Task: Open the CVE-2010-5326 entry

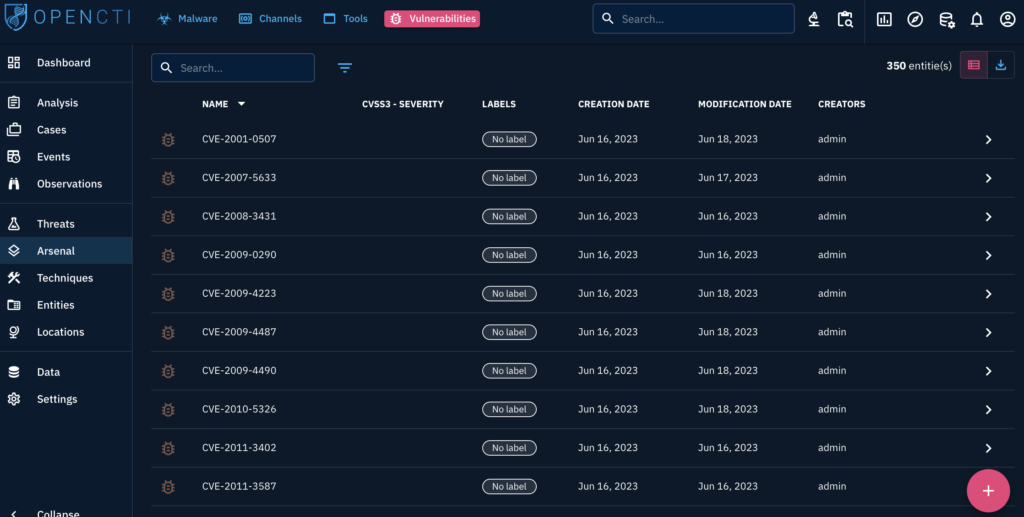Action: tap(239, 409)
